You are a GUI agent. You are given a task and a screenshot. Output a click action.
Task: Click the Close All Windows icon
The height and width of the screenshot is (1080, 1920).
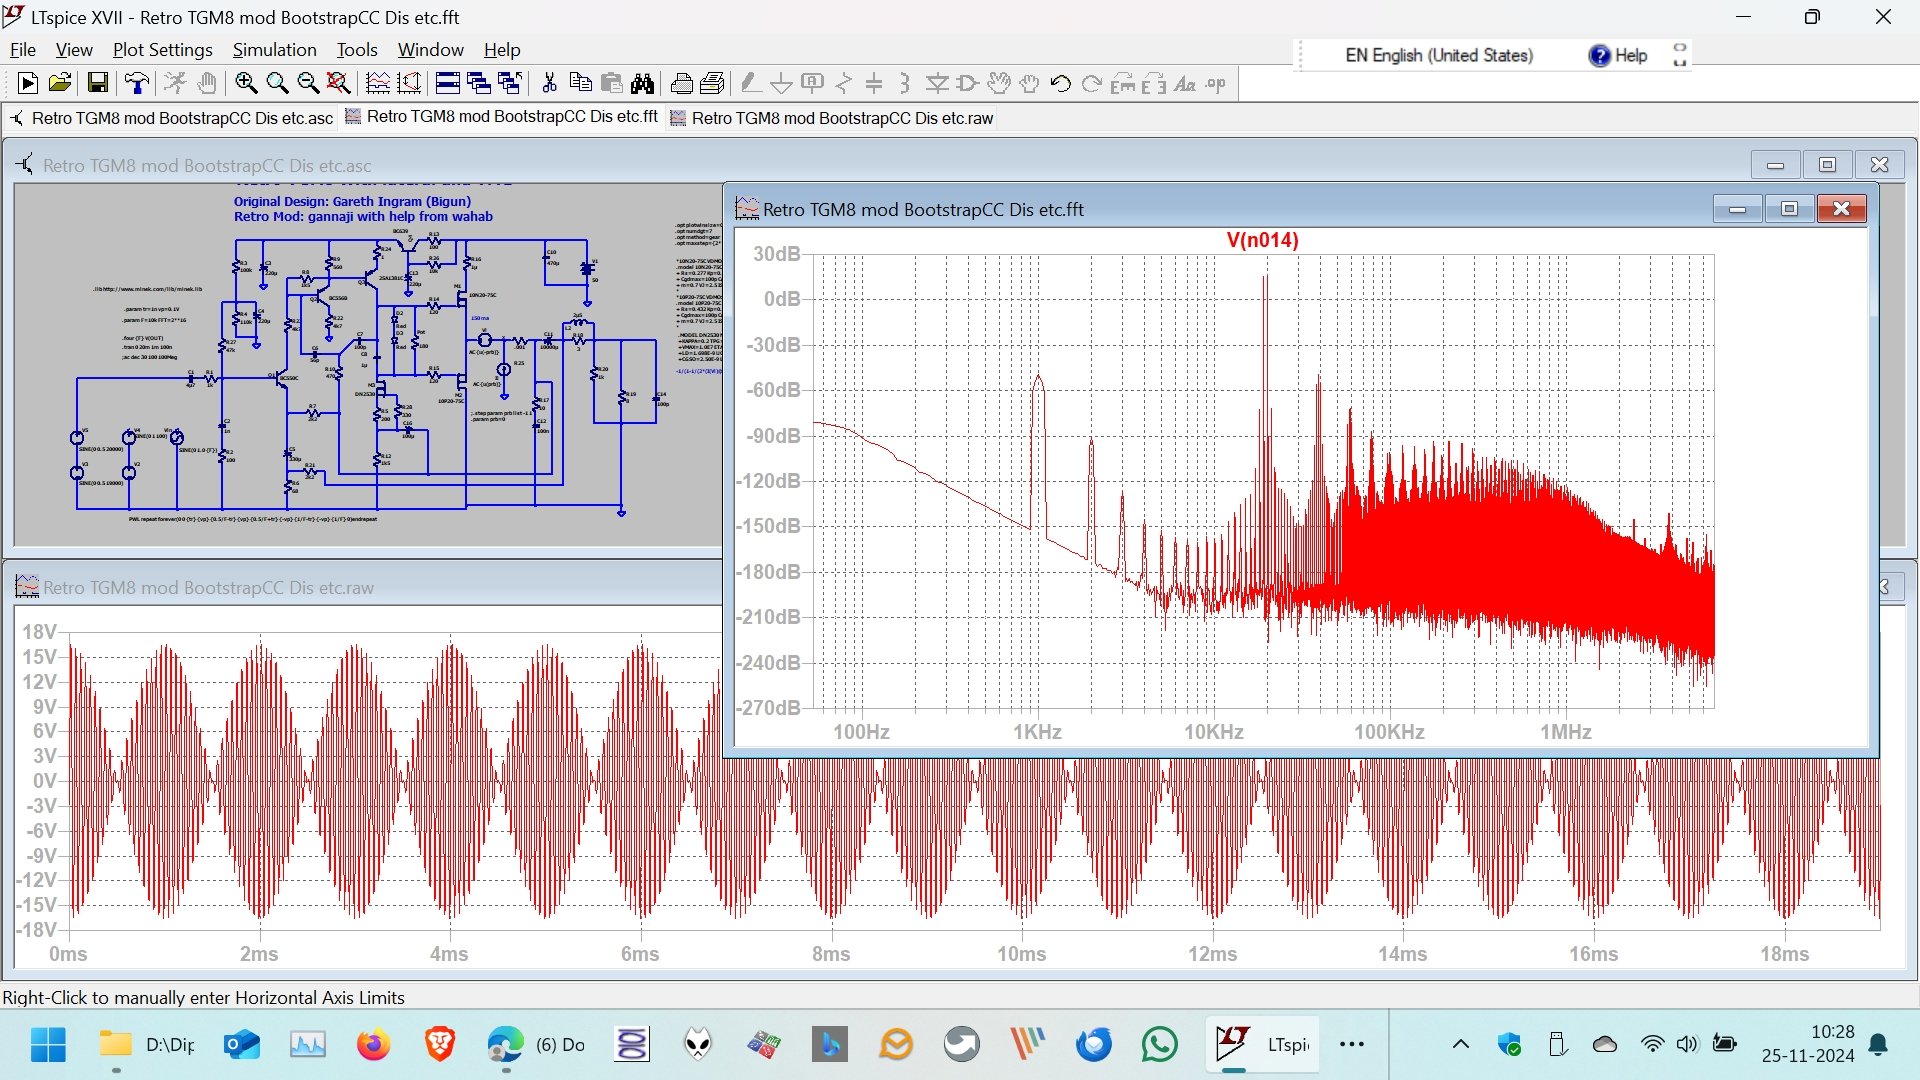510,84
